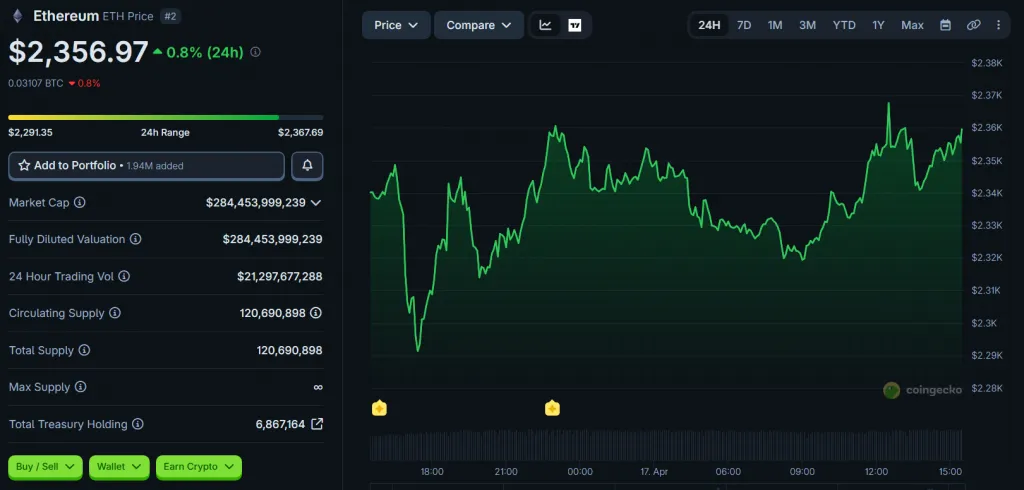Select the Max time range tab

912,25
